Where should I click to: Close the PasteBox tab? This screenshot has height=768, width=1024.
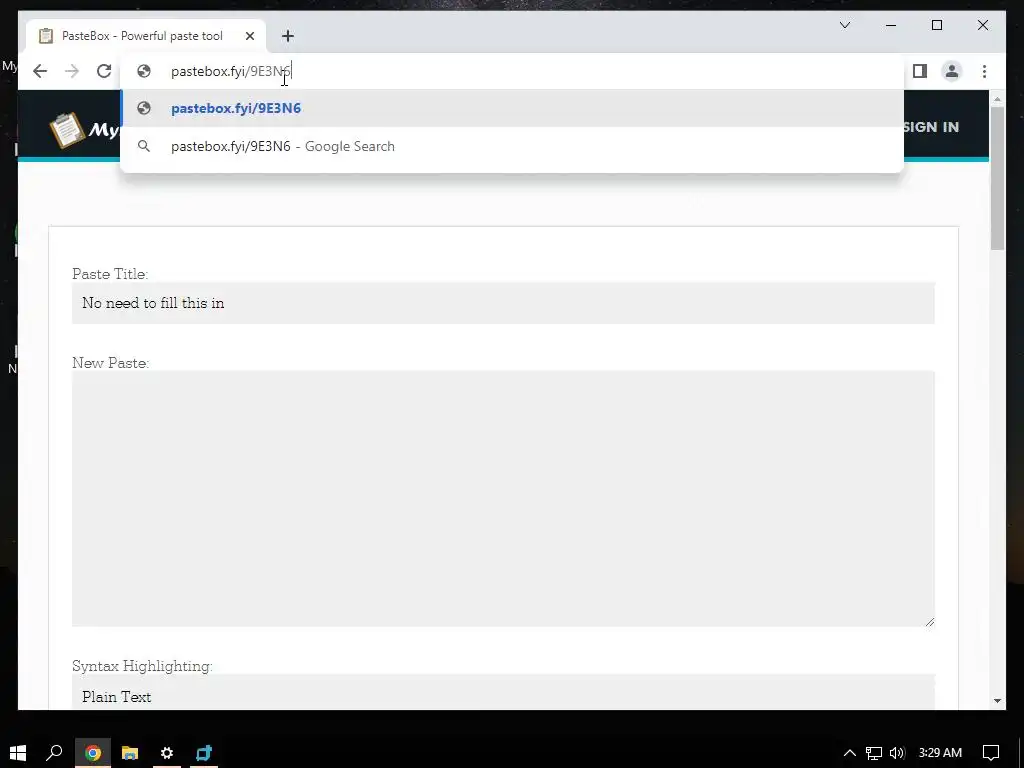[x=249, y=36]
